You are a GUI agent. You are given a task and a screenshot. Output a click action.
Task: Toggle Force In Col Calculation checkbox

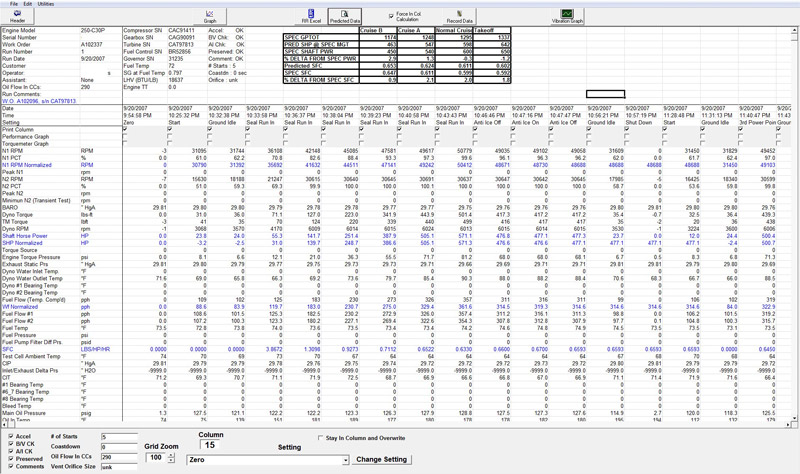pos(391,16)
